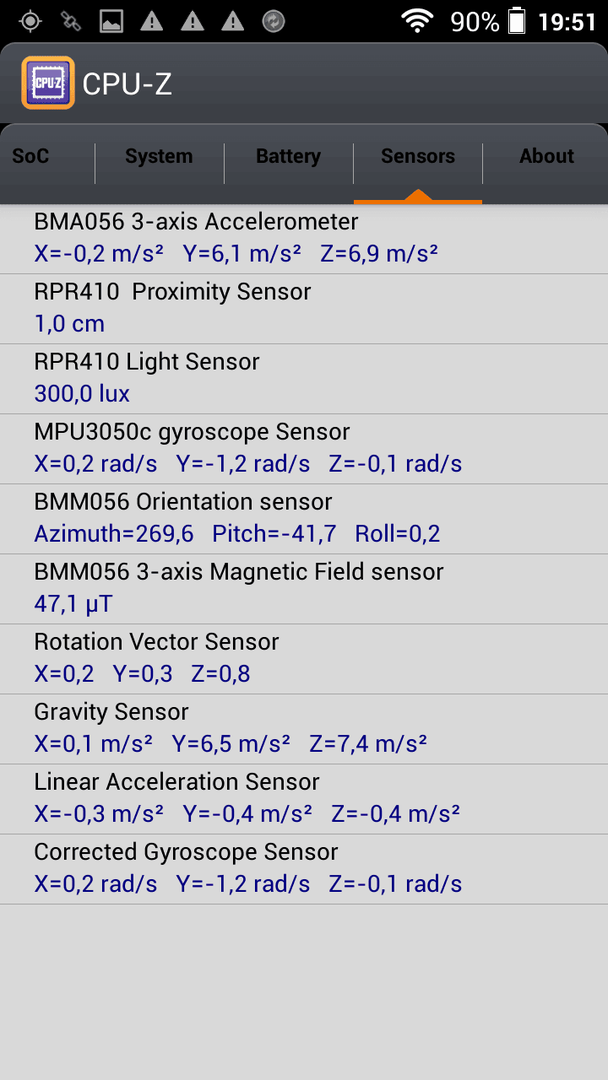The height and width of the screenshot is (1080, 608).
Task: Tap the satellite-off status bar icon
Action: coord(70,21)
